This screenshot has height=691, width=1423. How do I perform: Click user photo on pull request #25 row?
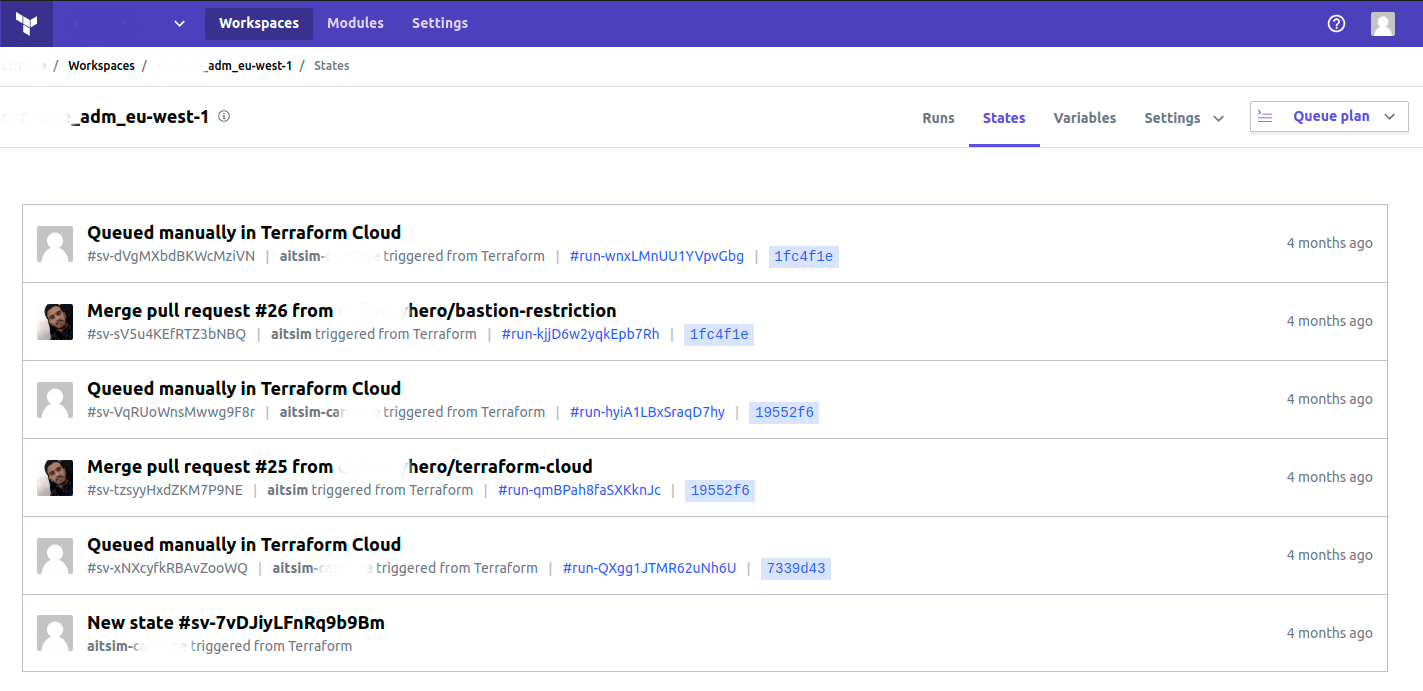click(55, 478)
